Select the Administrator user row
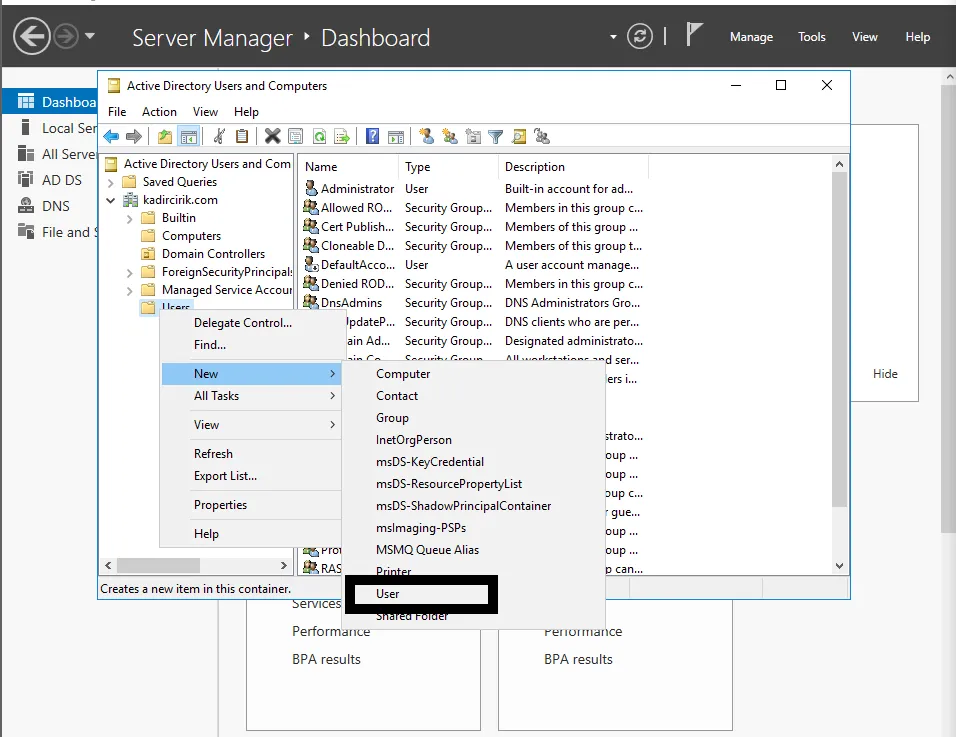 [x=473, y=189]
